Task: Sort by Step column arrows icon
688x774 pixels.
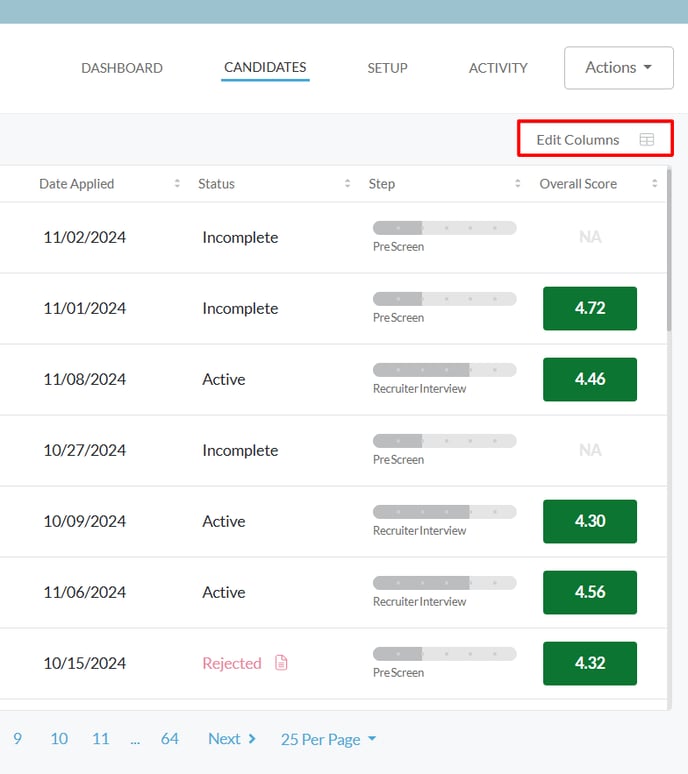Action: 518,184
